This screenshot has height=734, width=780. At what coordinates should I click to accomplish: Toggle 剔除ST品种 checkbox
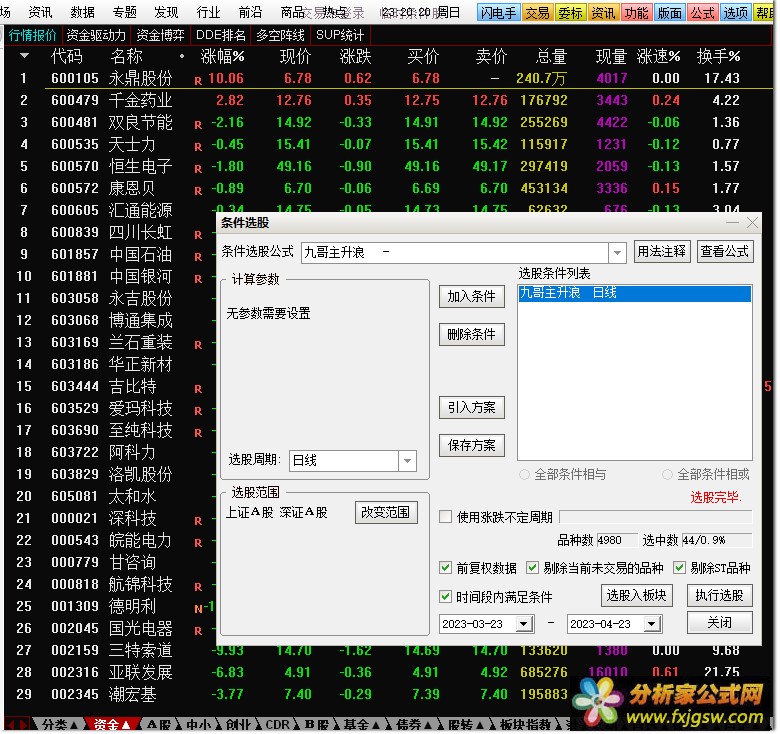[x=679, y=567]
